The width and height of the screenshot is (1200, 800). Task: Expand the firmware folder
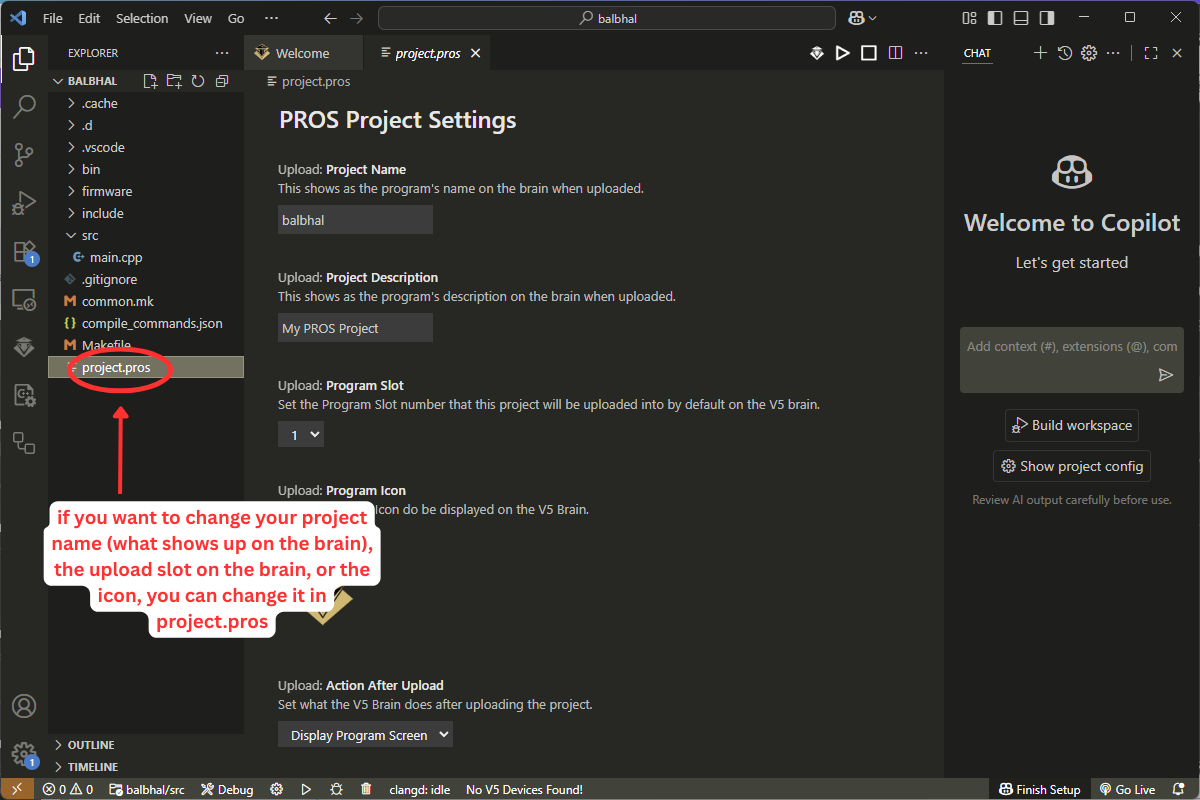(107, 191)
